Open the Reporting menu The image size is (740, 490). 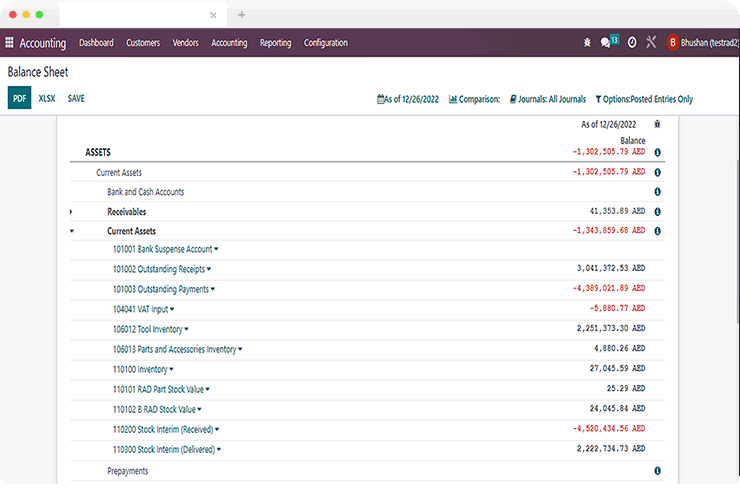(276, 42)
